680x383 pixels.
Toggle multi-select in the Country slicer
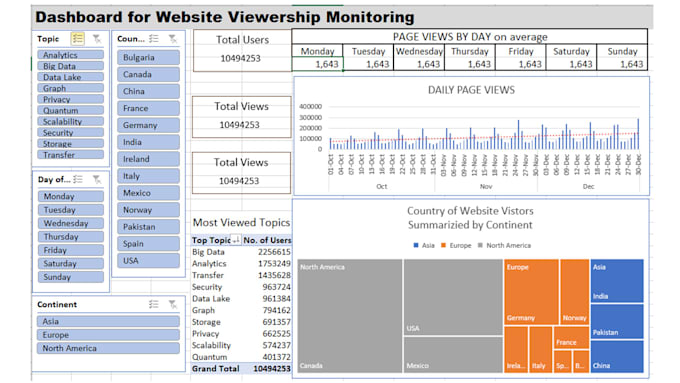[x=154, y=39]
